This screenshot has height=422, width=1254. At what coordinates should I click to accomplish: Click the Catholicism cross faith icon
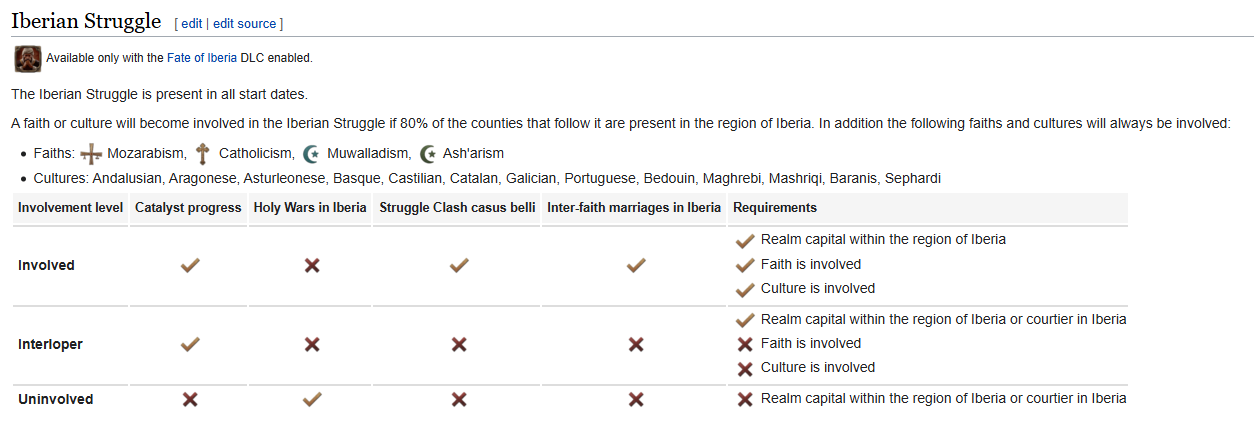(x=202, y=154)
